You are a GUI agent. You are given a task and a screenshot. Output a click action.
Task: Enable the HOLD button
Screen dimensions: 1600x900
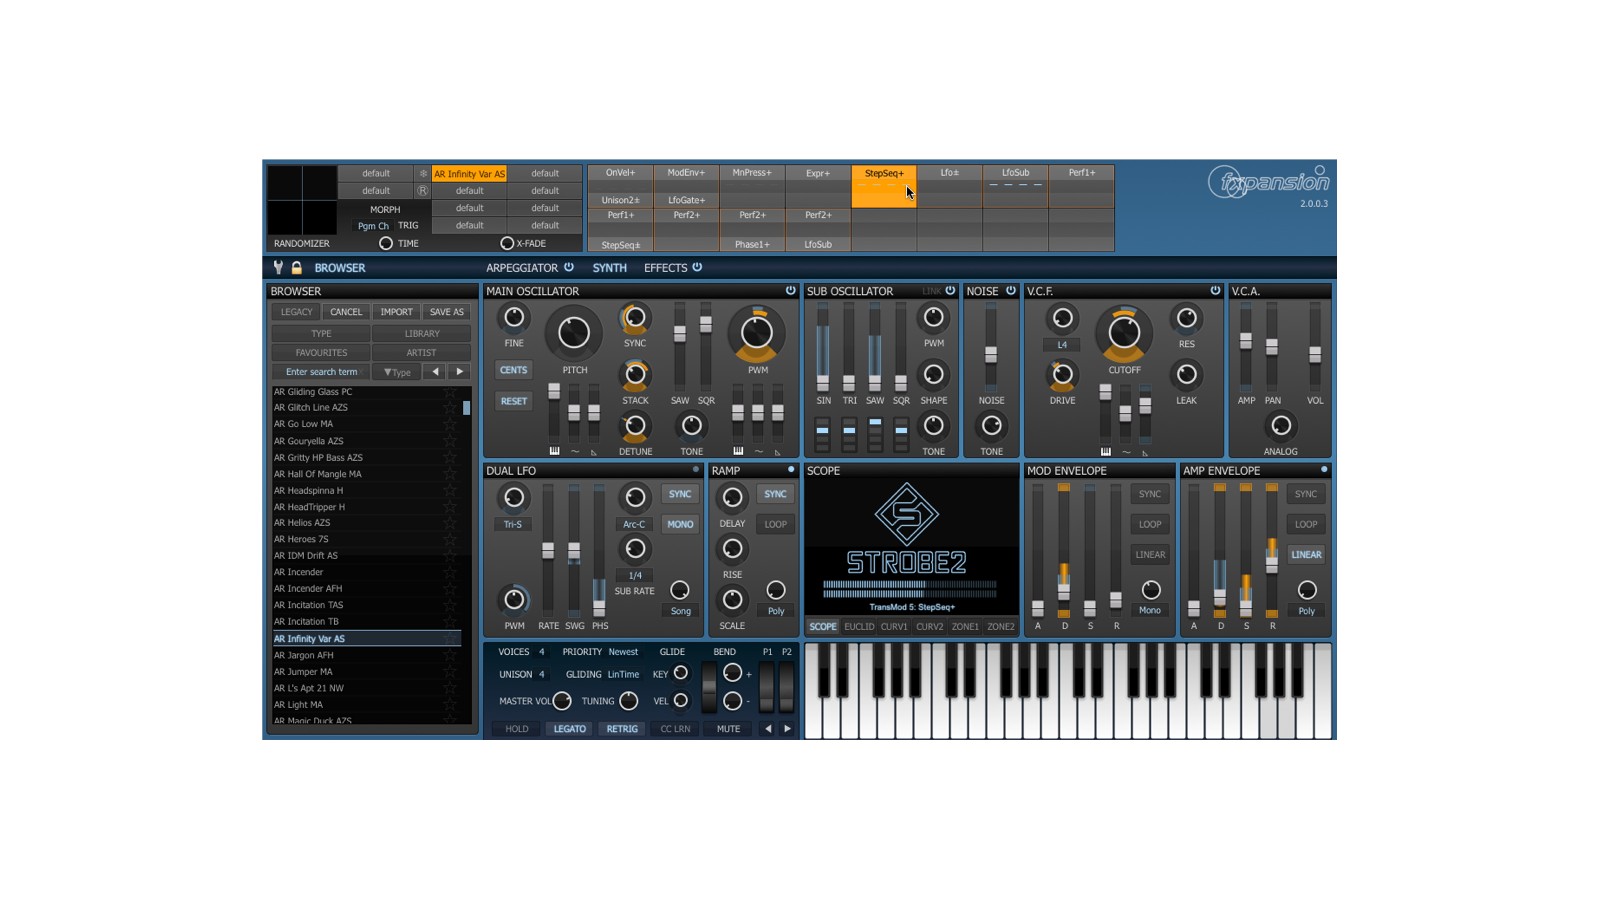tap(517, 729)
